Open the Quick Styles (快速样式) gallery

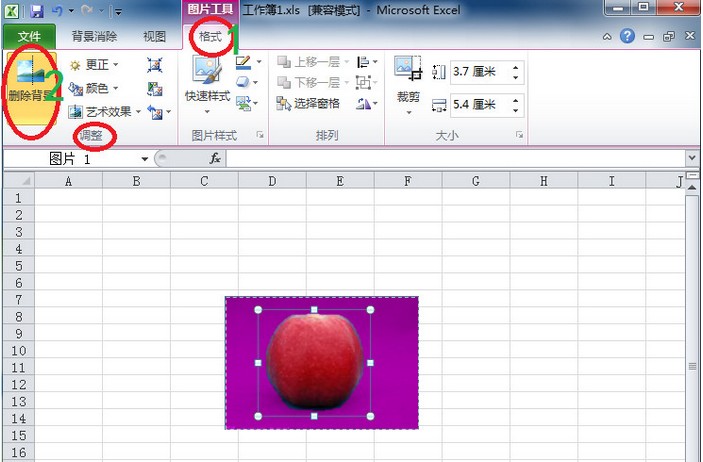click(207, 85)
